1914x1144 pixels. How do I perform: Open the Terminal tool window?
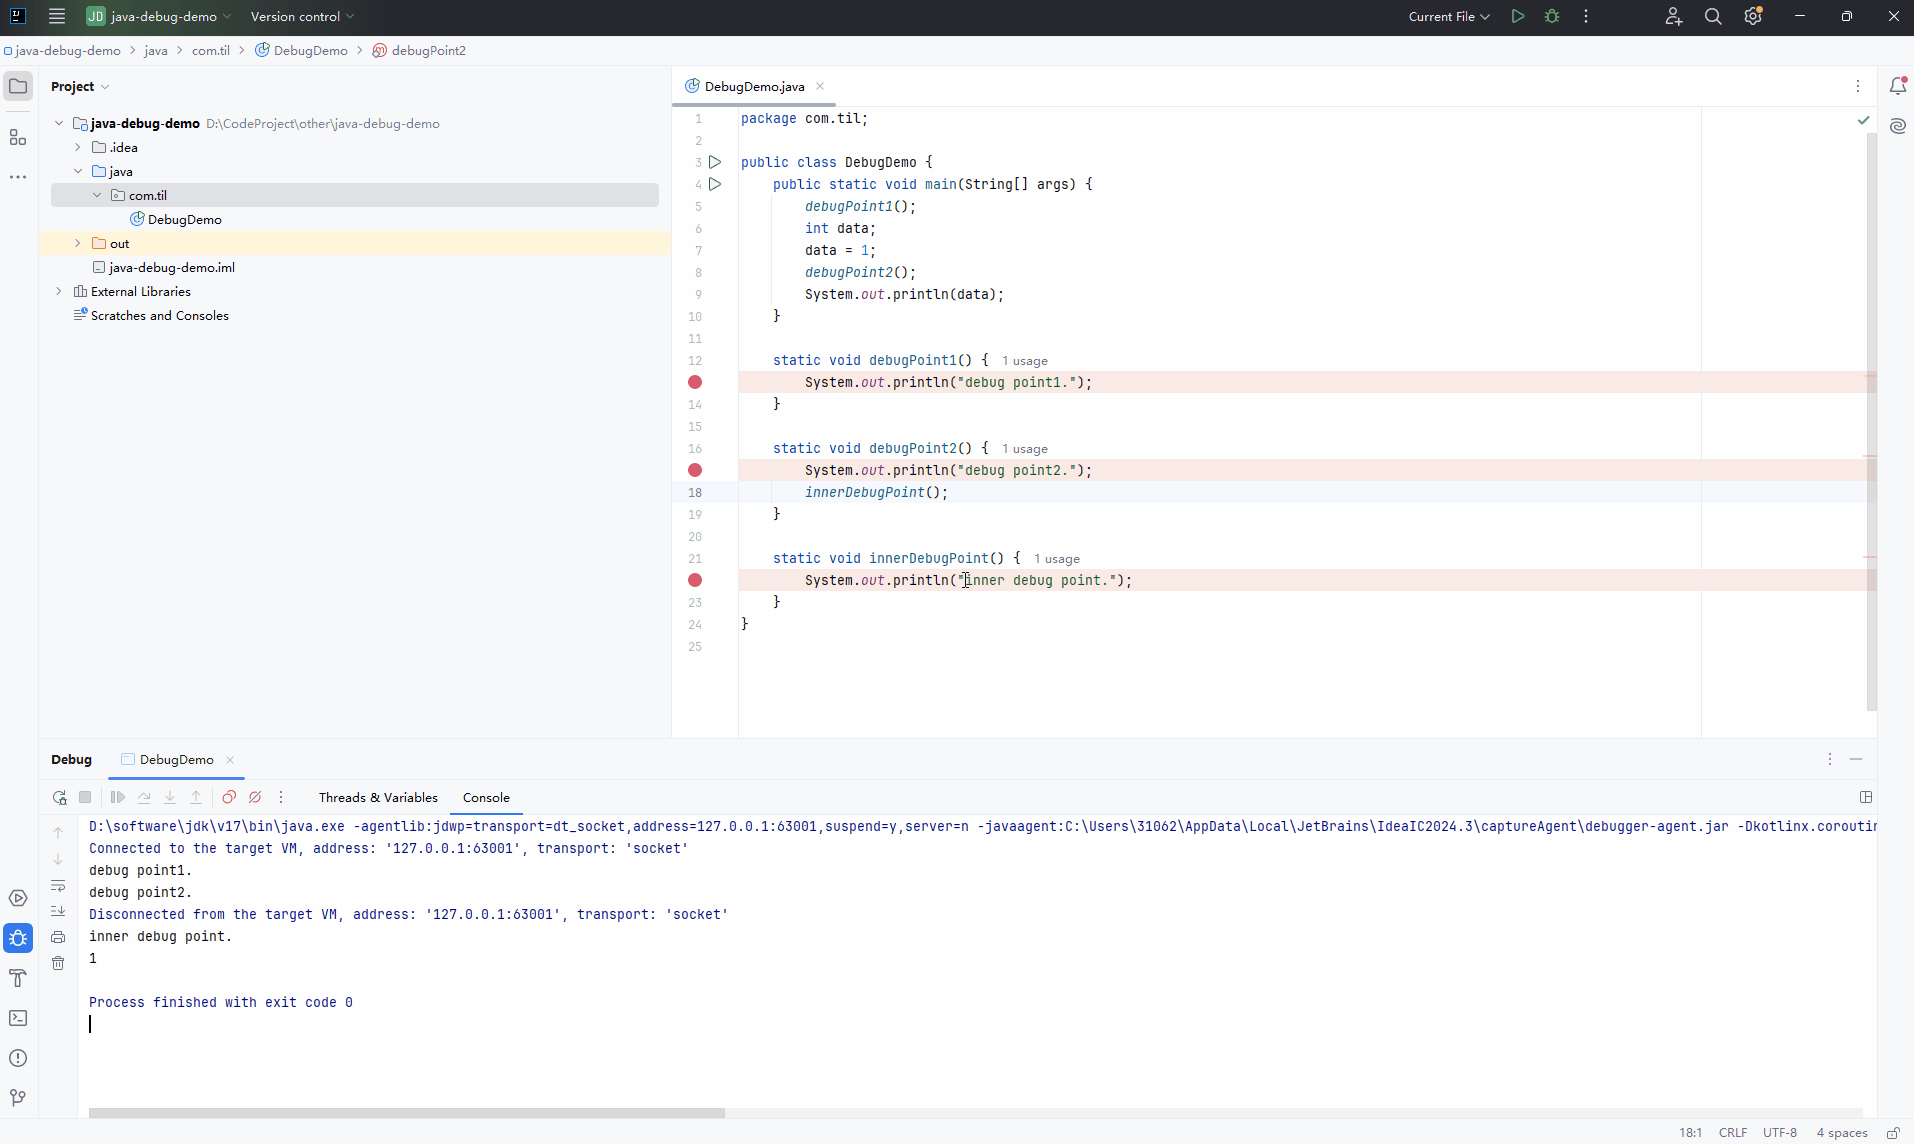18,1018
